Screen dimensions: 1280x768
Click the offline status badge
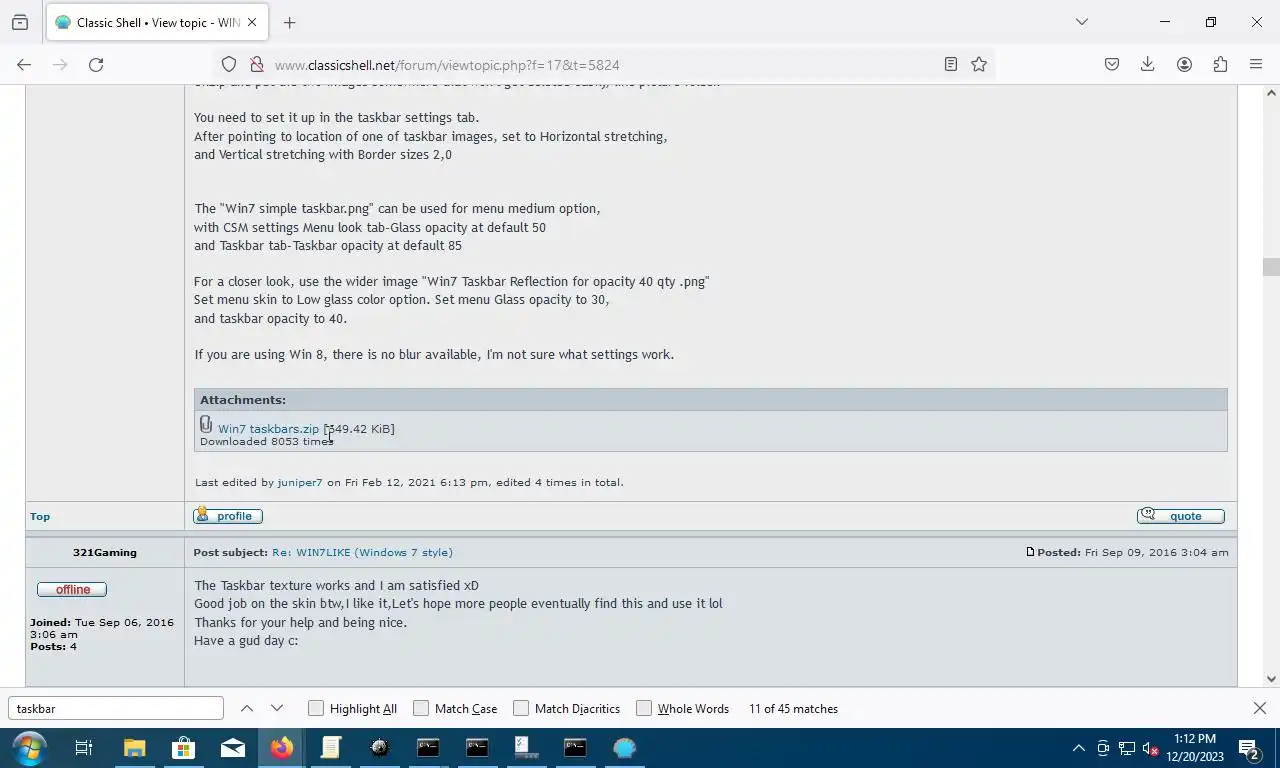pyautogui.click(x=72, y=589)
